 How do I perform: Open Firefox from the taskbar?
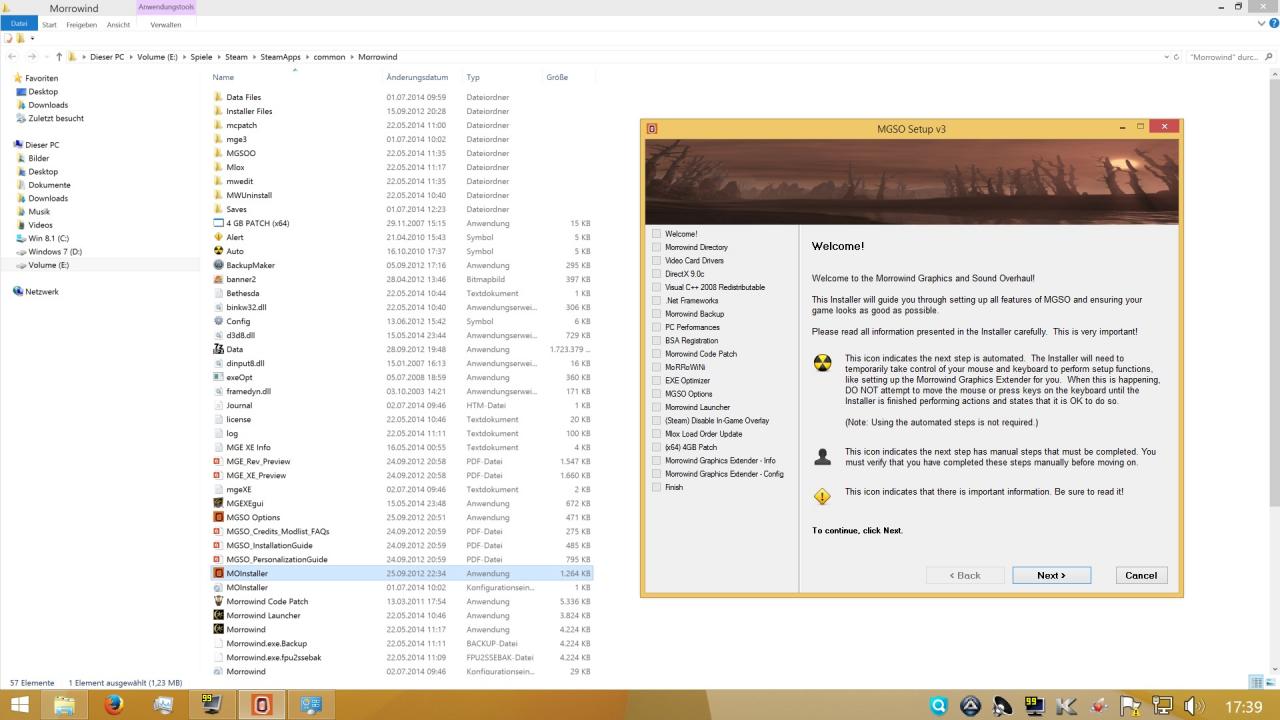(113, 705)
